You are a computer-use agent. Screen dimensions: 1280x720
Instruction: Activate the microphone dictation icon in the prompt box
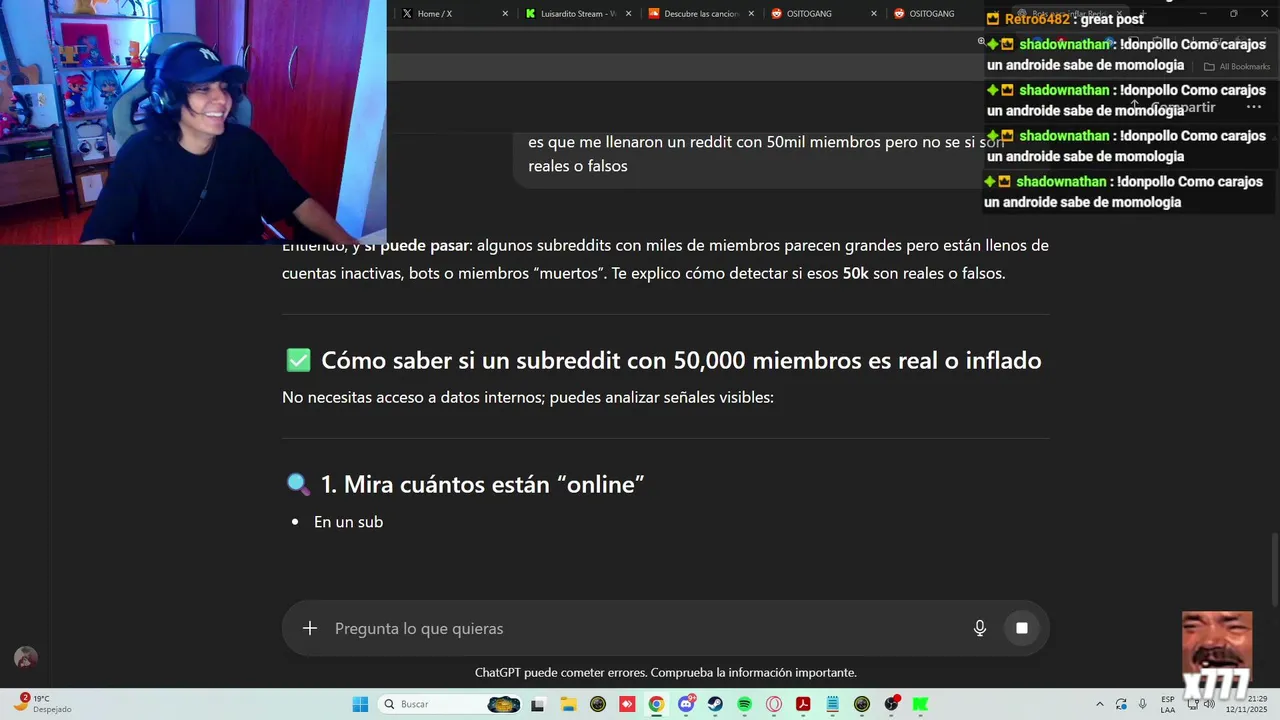pyautogui.click(x=980, y=628)
